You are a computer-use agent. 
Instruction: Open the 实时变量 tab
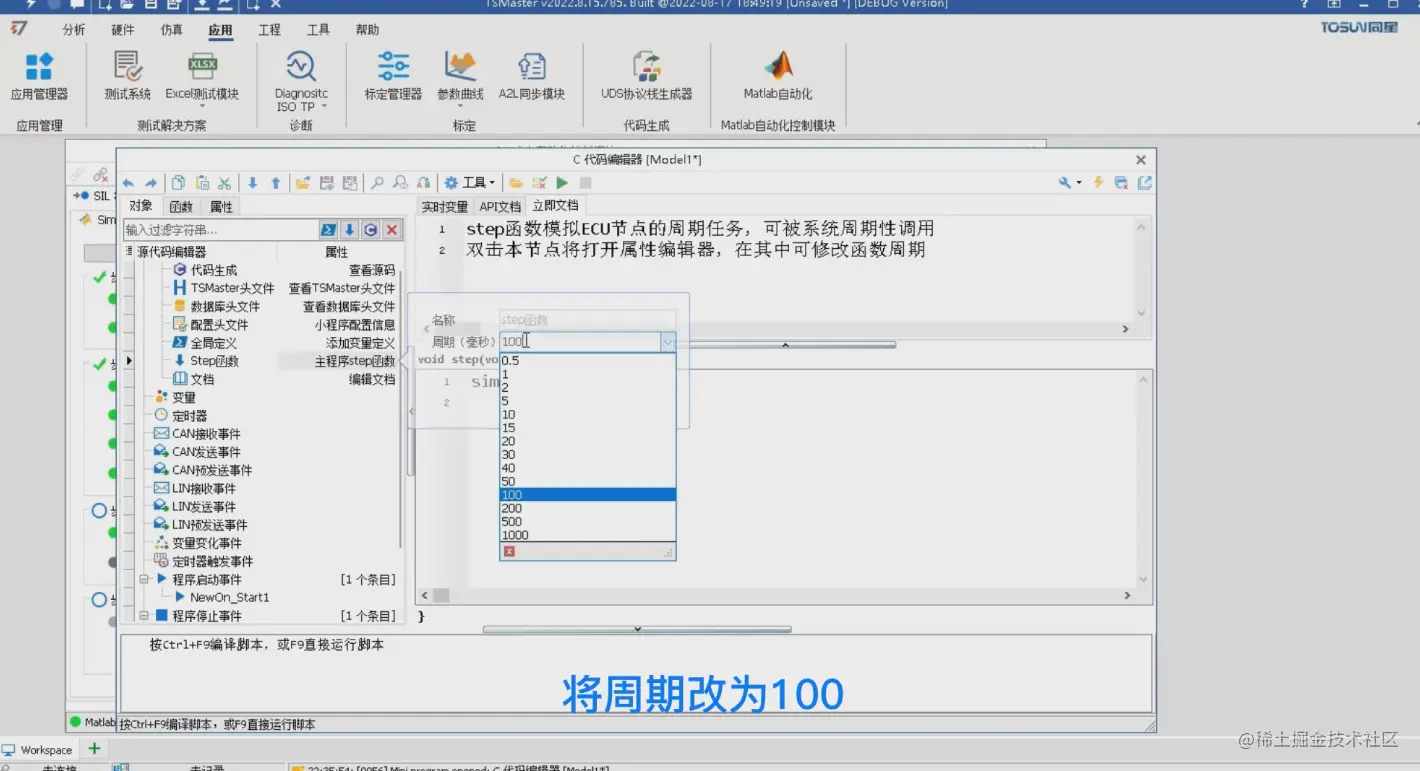click(445, 207)
